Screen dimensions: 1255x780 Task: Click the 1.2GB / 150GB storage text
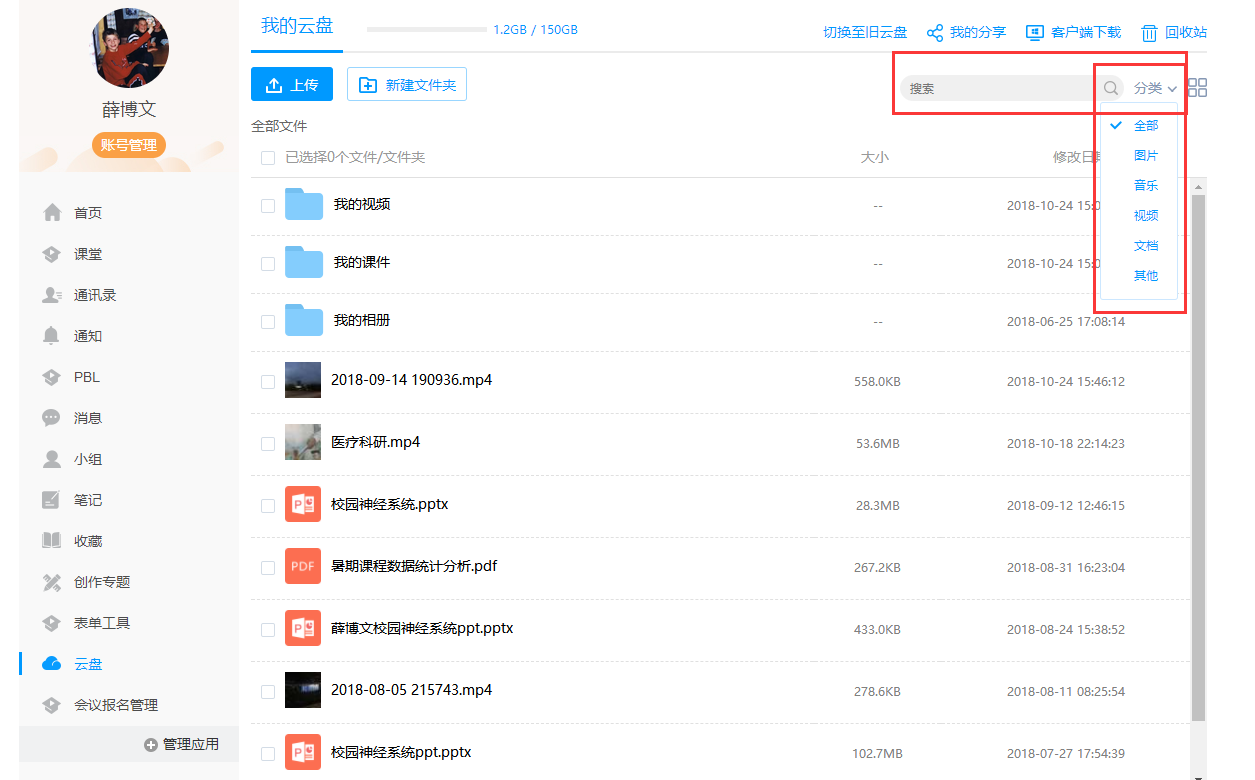coord(535,30)
